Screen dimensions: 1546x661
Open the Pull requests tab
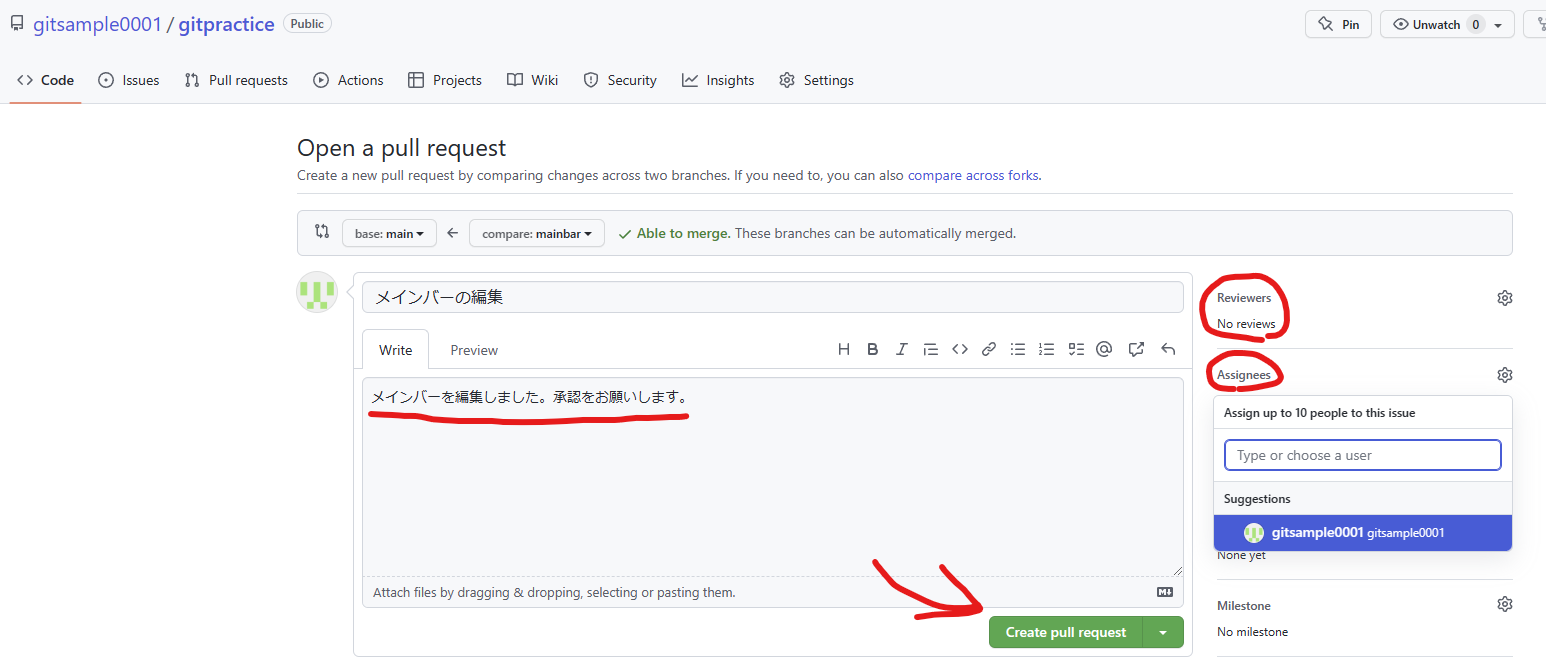[236, 80]
